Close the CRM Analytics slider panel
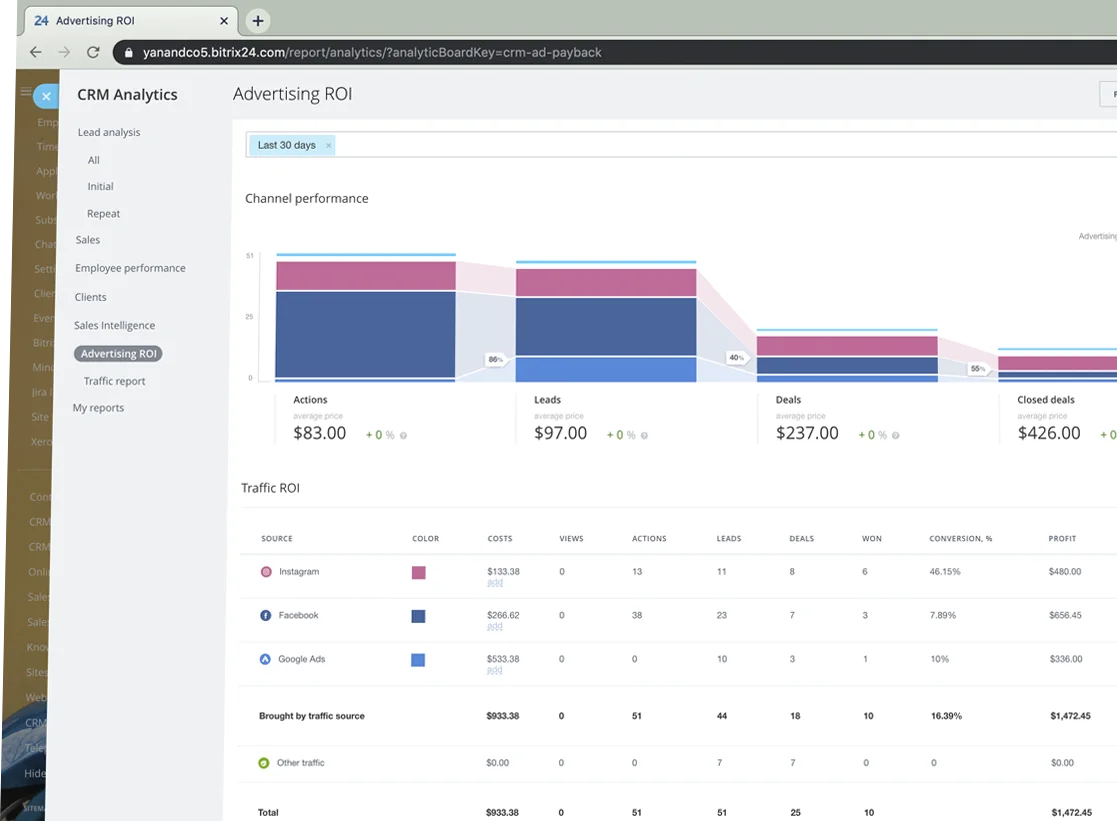 point(46,97)
